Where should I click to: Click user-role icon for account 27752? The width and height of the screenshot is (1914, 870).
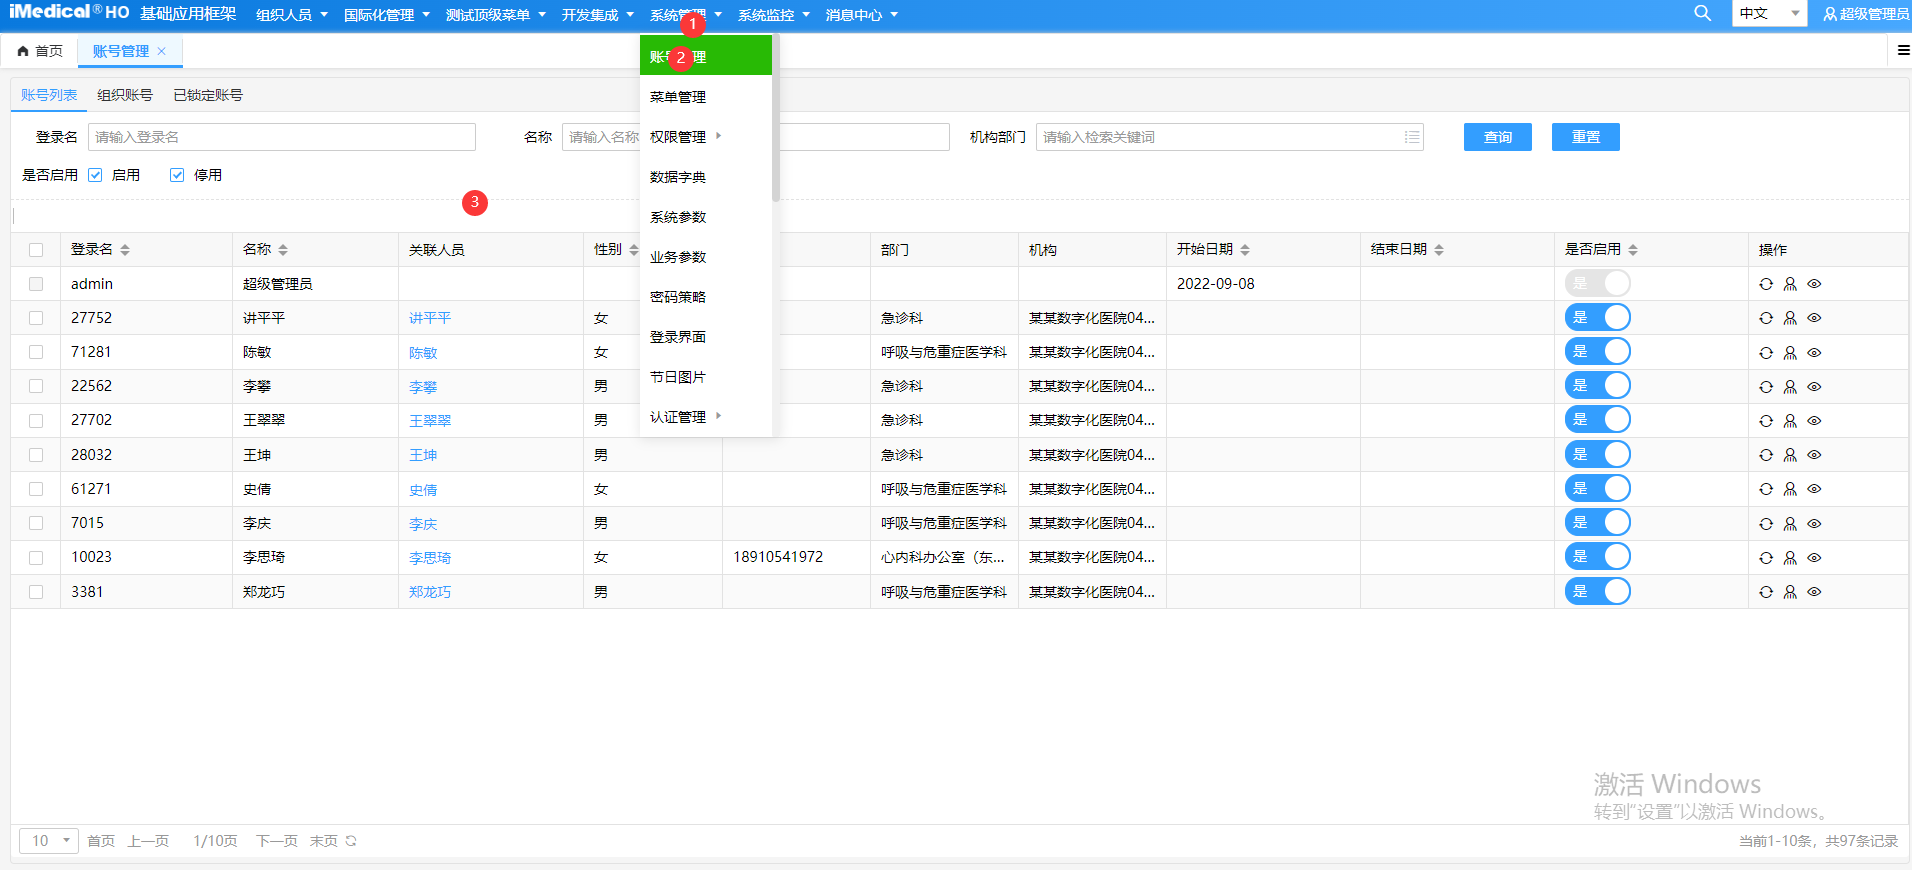1790,318
